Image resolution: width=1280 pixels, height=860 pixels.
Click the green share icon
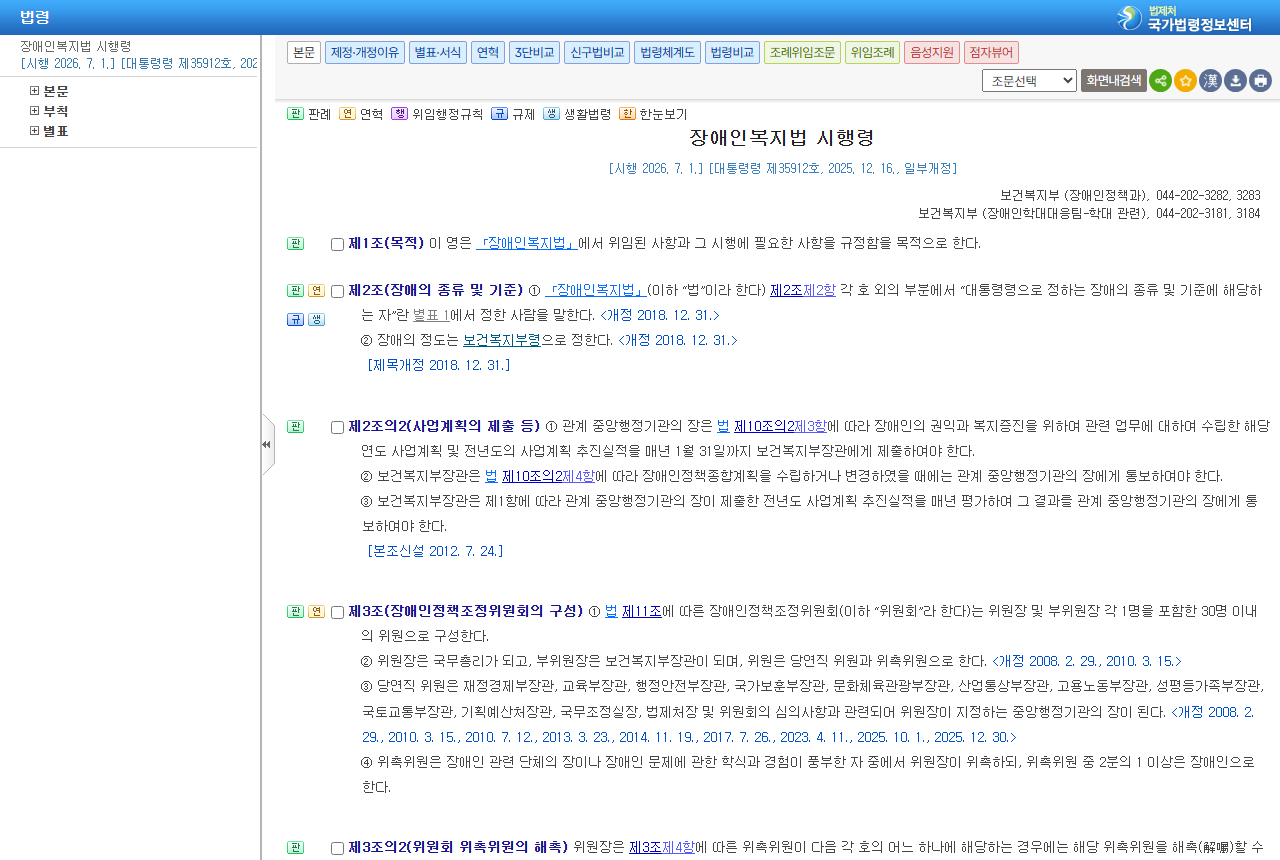click(x=1160, y=81)
